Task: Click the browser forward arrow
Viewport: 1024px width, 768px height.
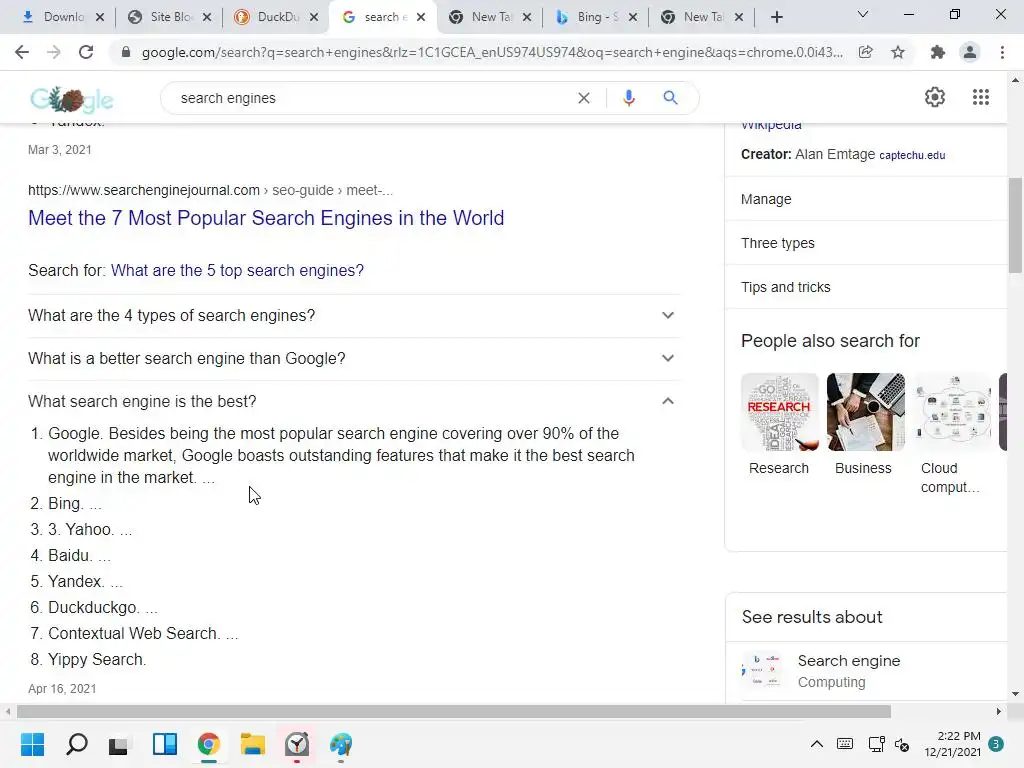Action: click(54, 52)
